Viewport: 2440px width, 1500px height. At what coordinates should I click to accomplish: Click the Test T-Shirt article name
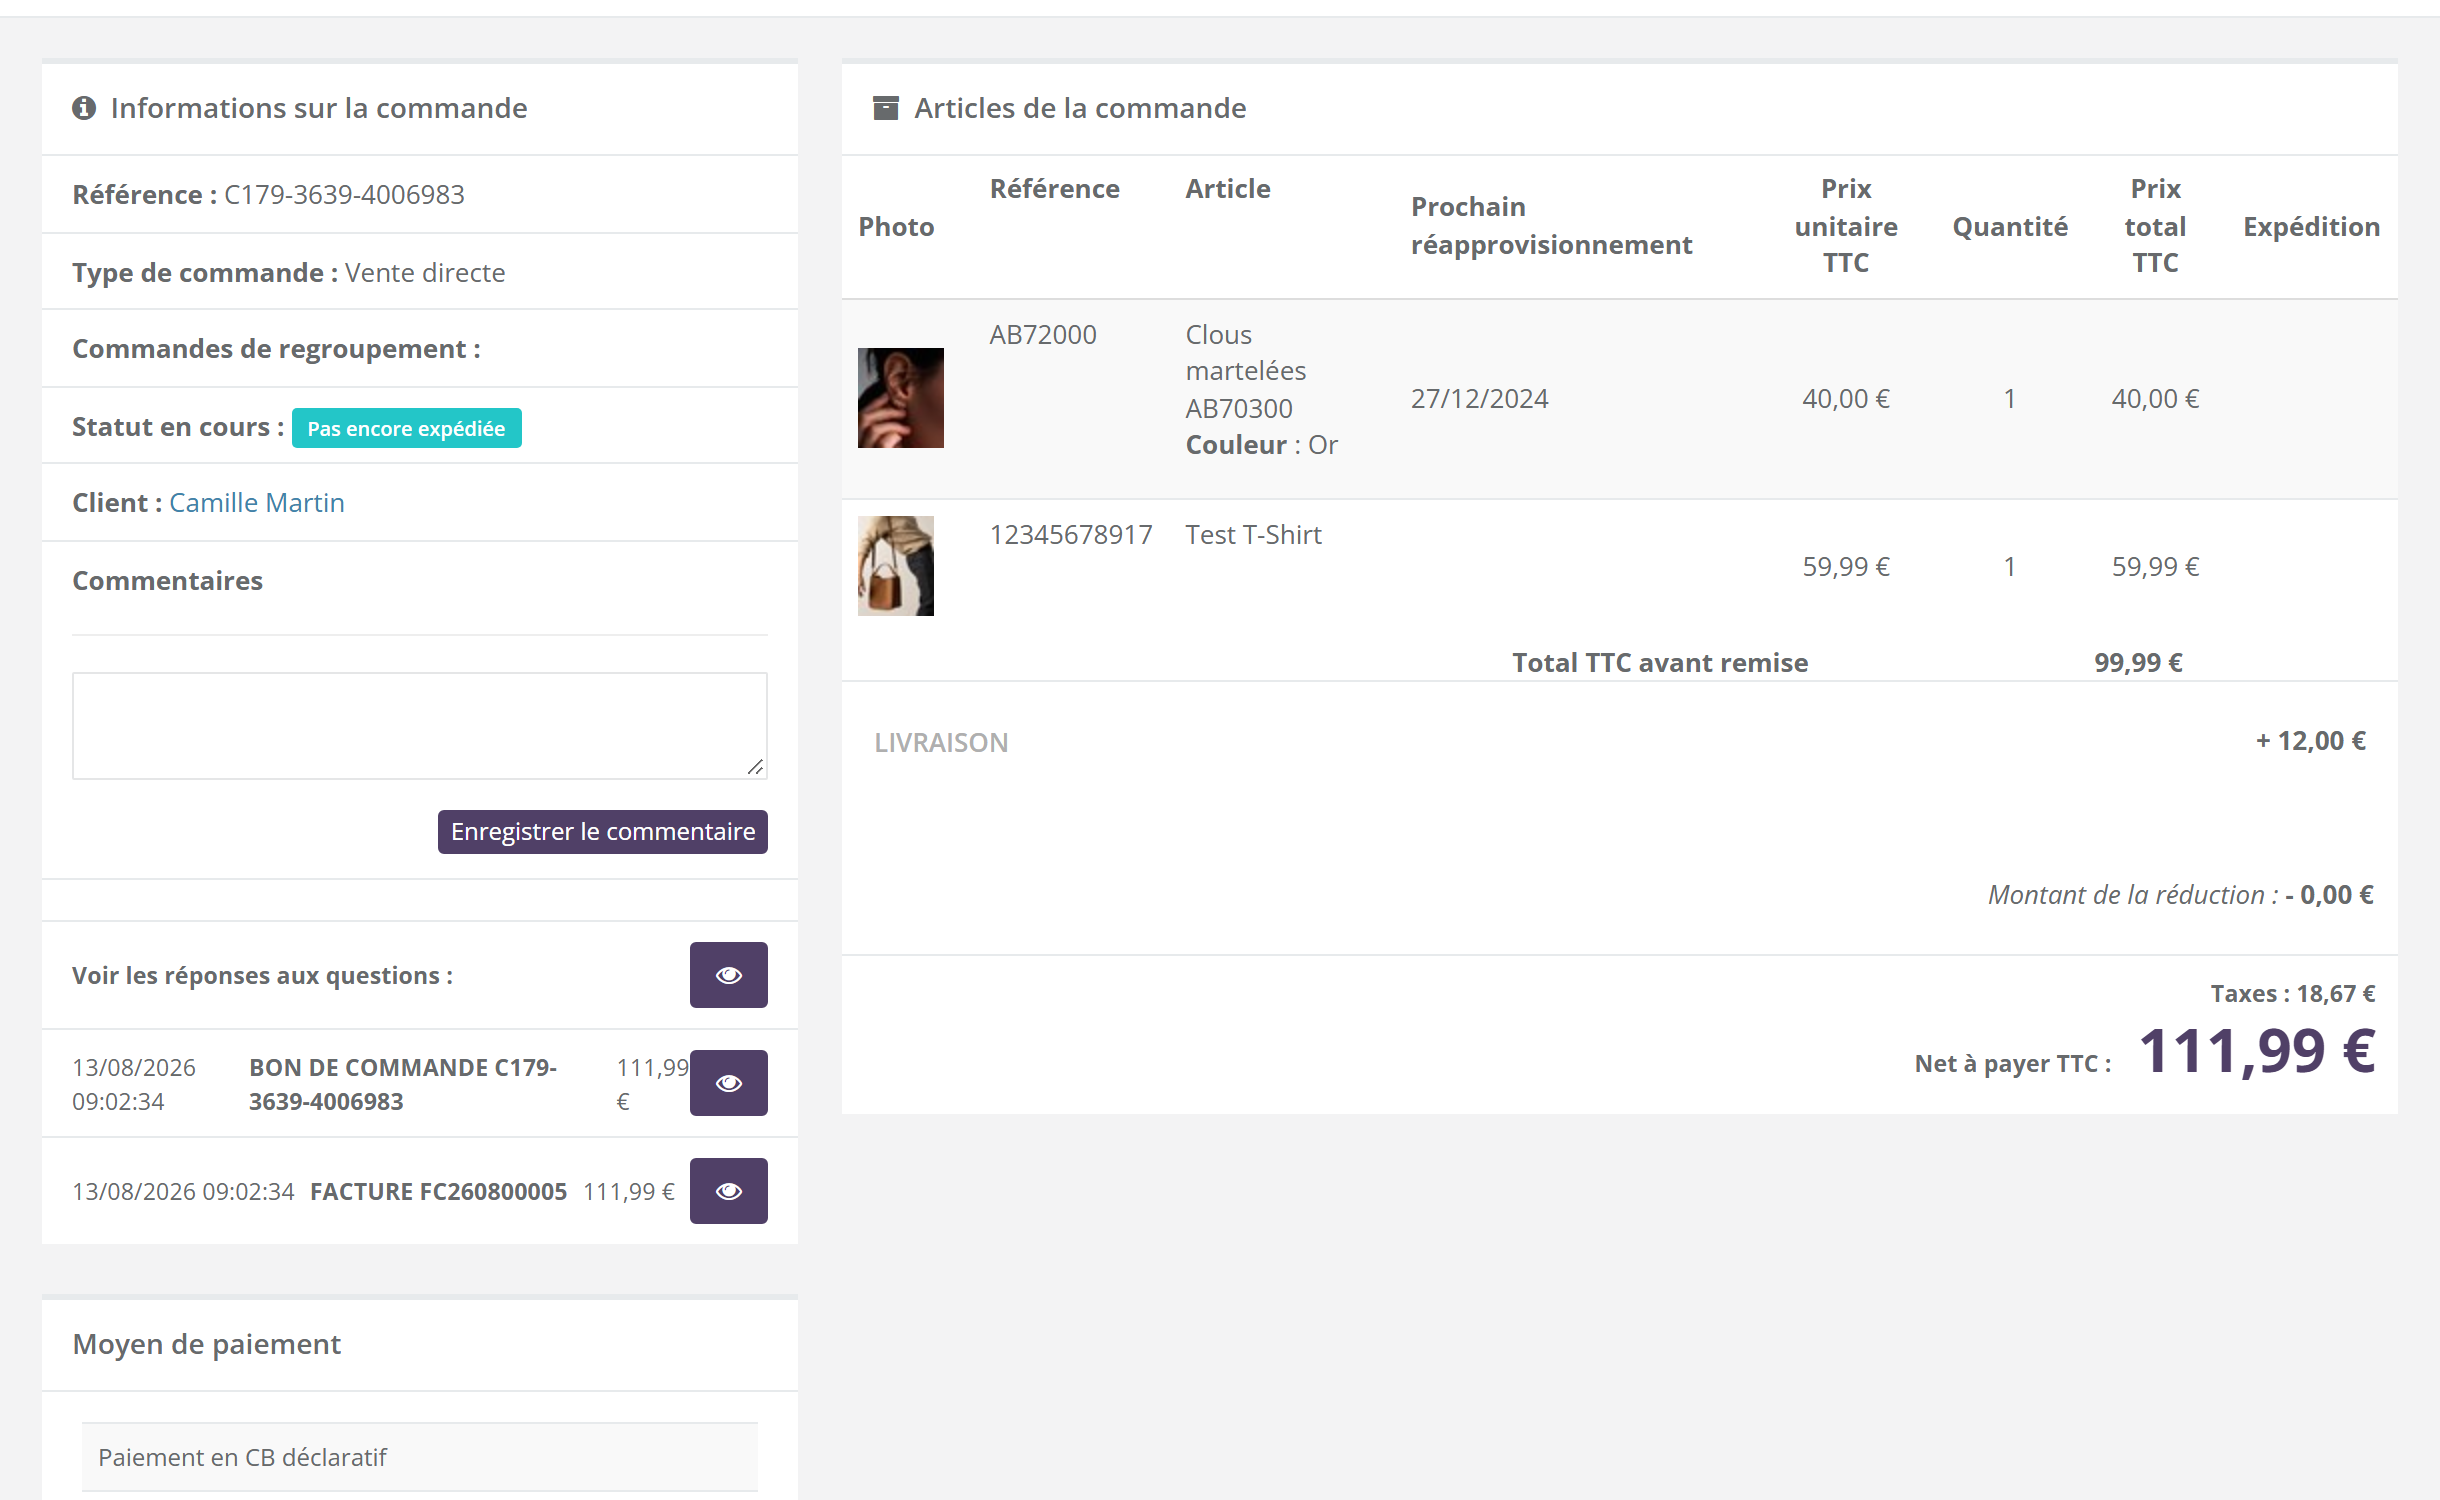1254,535
